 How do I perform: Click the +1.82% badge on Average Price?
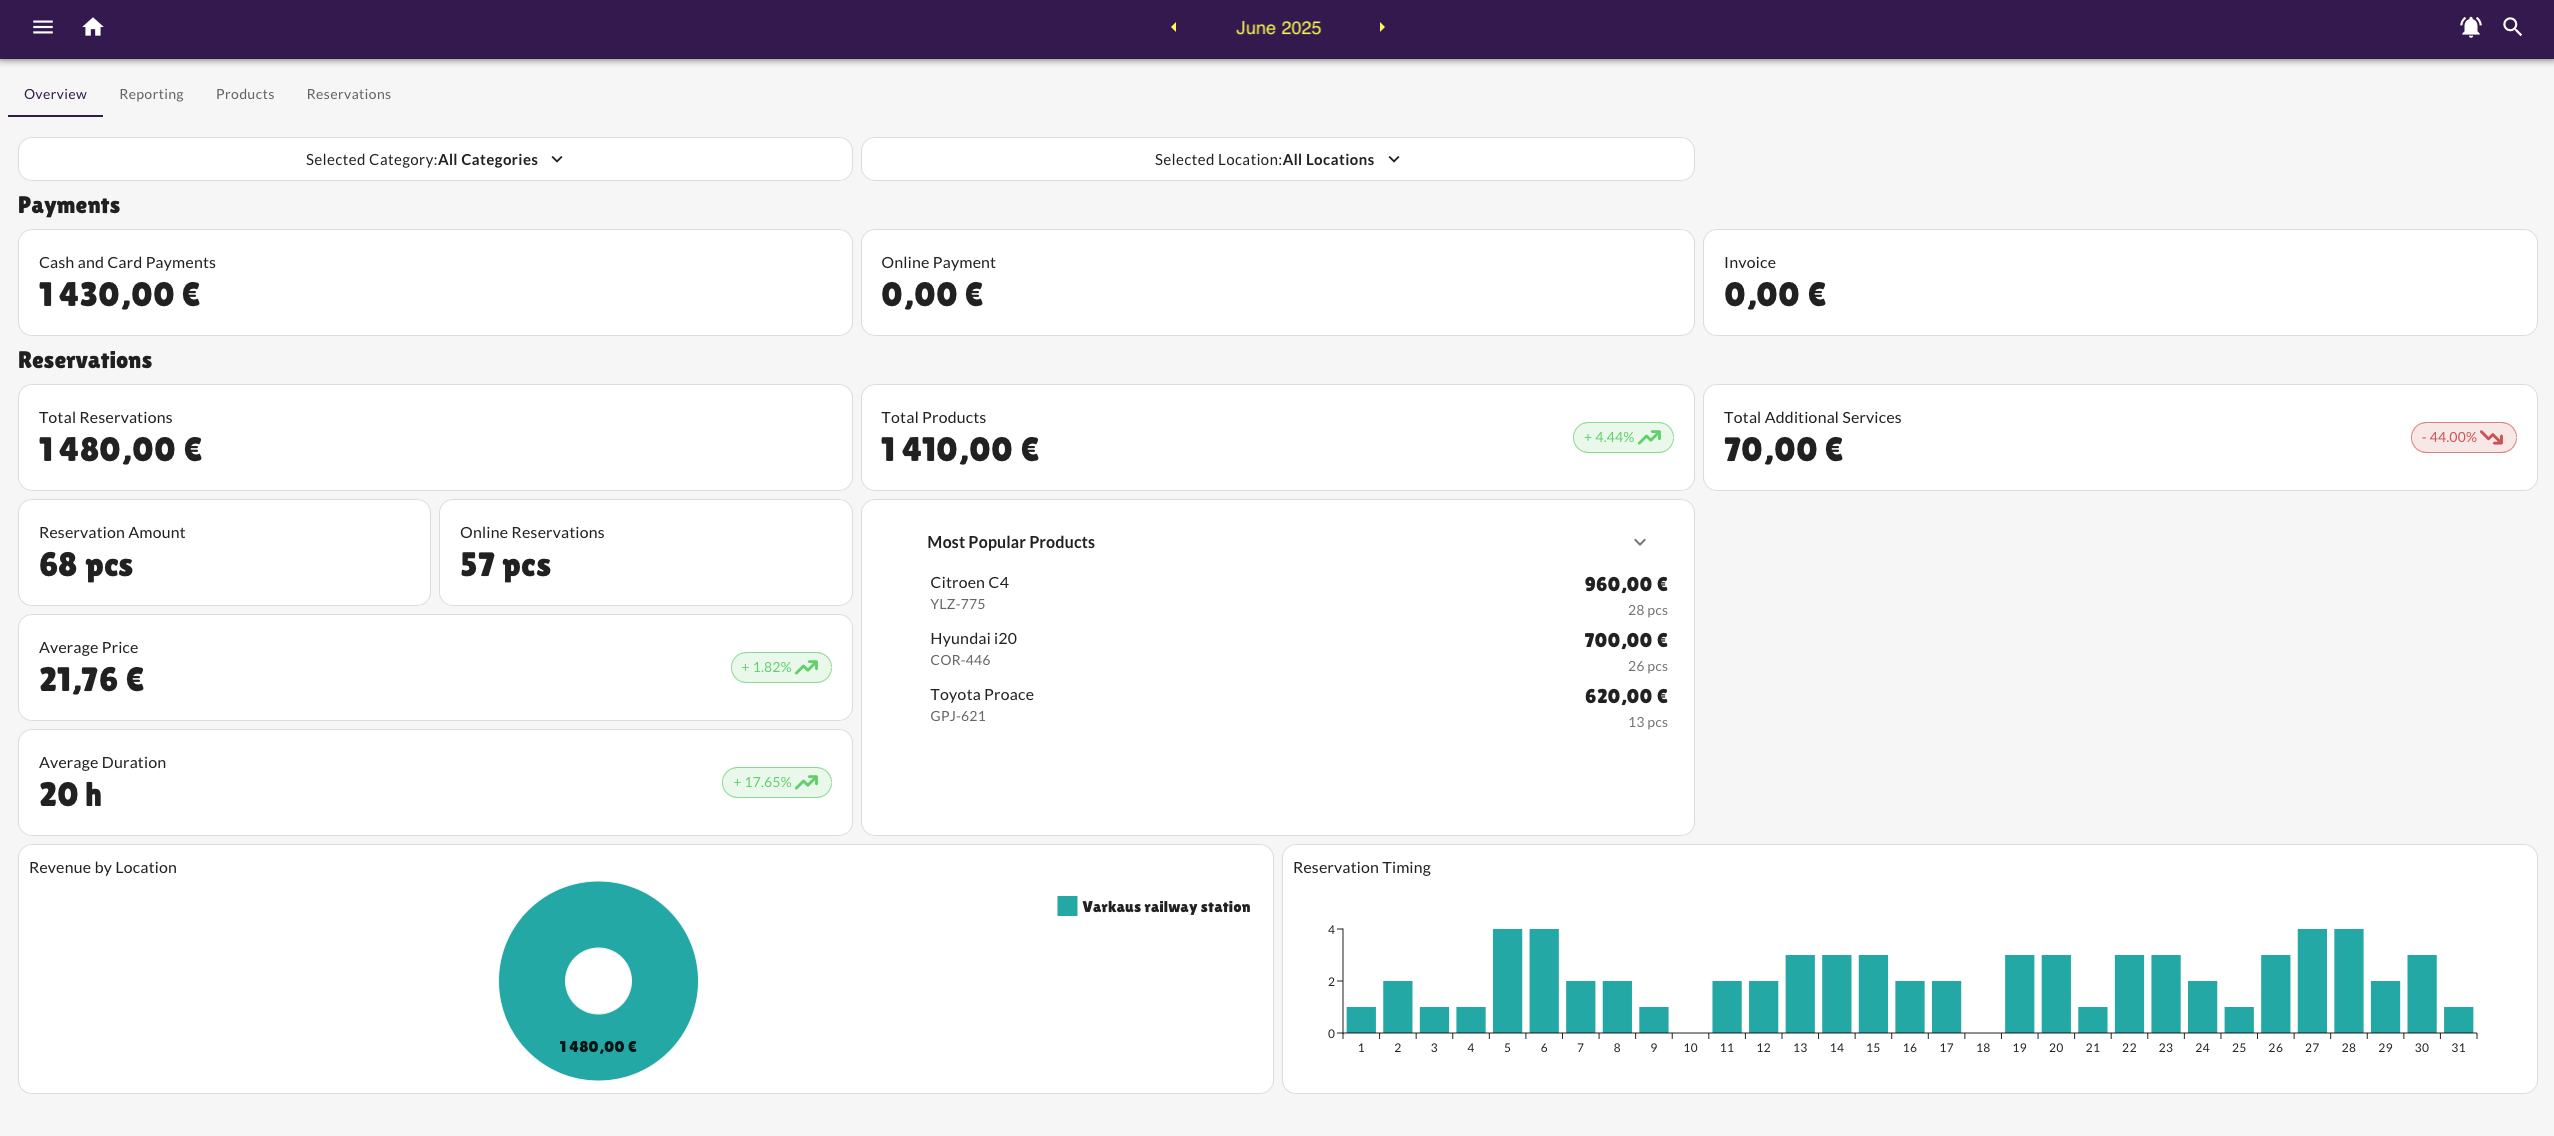(x=779, y=667)
